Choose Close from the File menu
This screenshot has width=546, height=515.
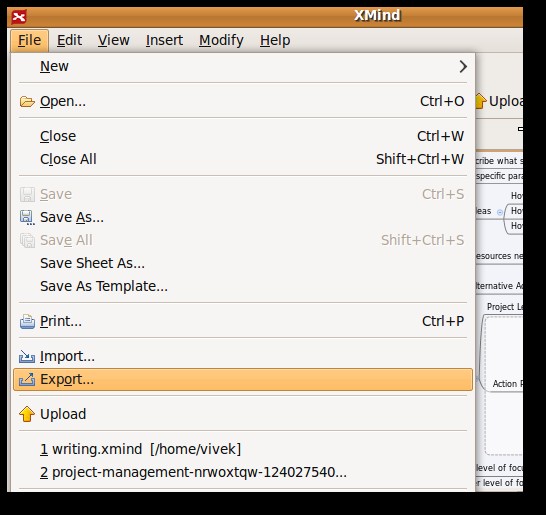pyautogui.click(x=243, y=136)
